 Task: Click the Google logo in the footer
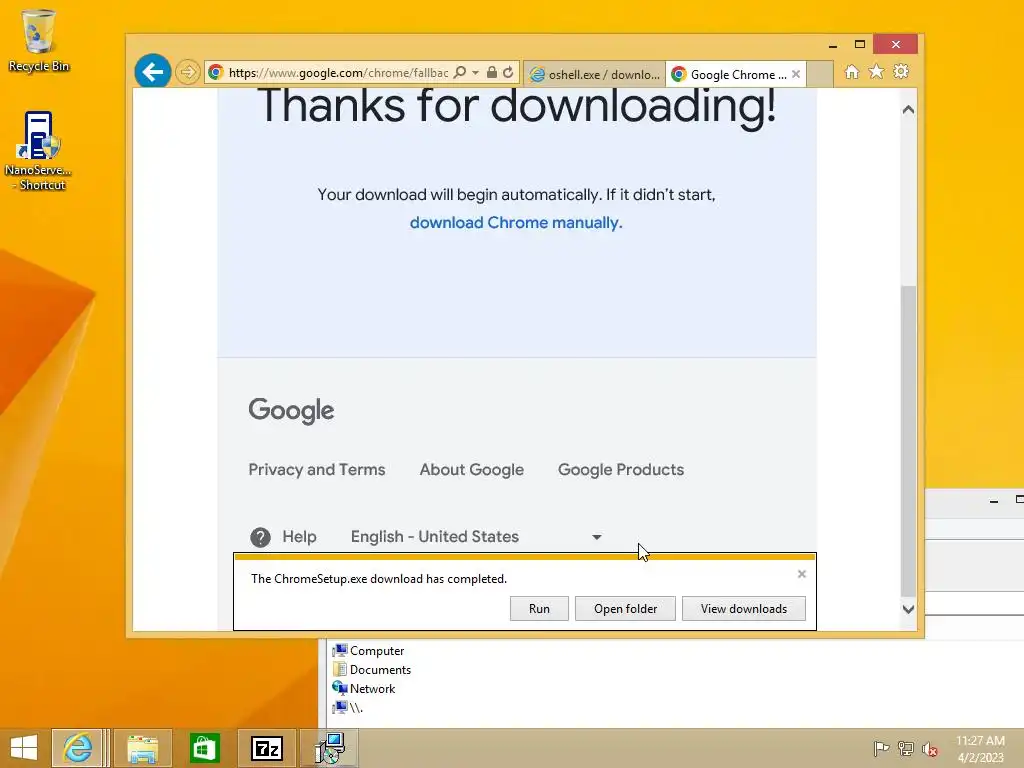pyautogui.click(x=291, y=411)
